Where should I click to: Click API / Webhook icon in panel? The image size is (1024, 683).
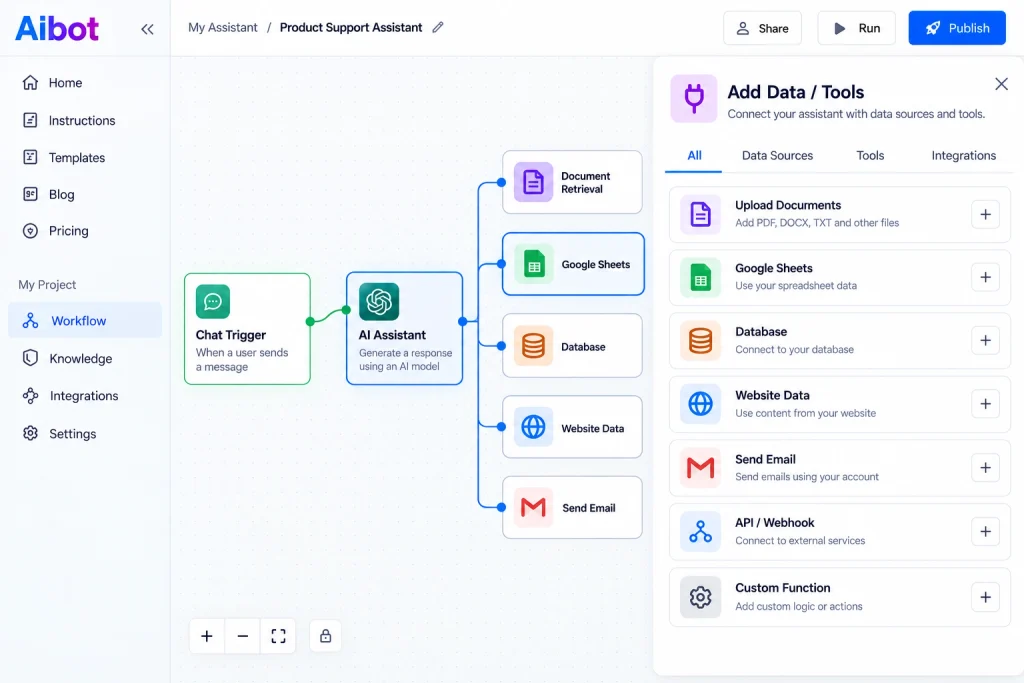coord(700,532)
